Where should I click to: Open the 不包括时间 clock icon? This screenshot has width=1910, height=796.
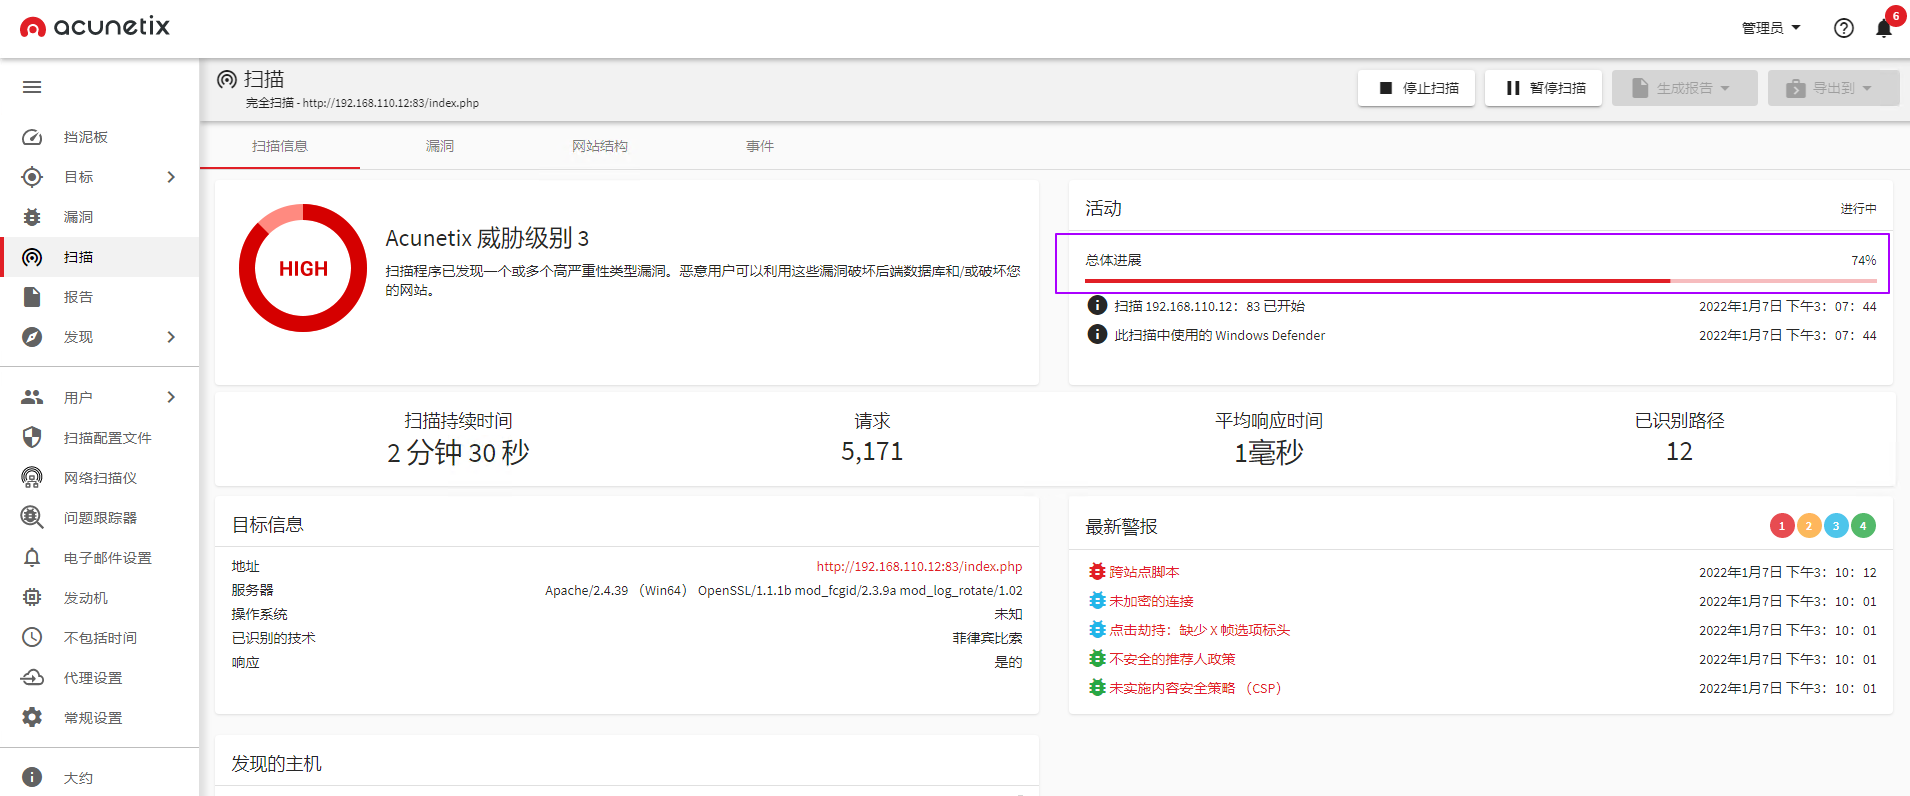[32, 637]
